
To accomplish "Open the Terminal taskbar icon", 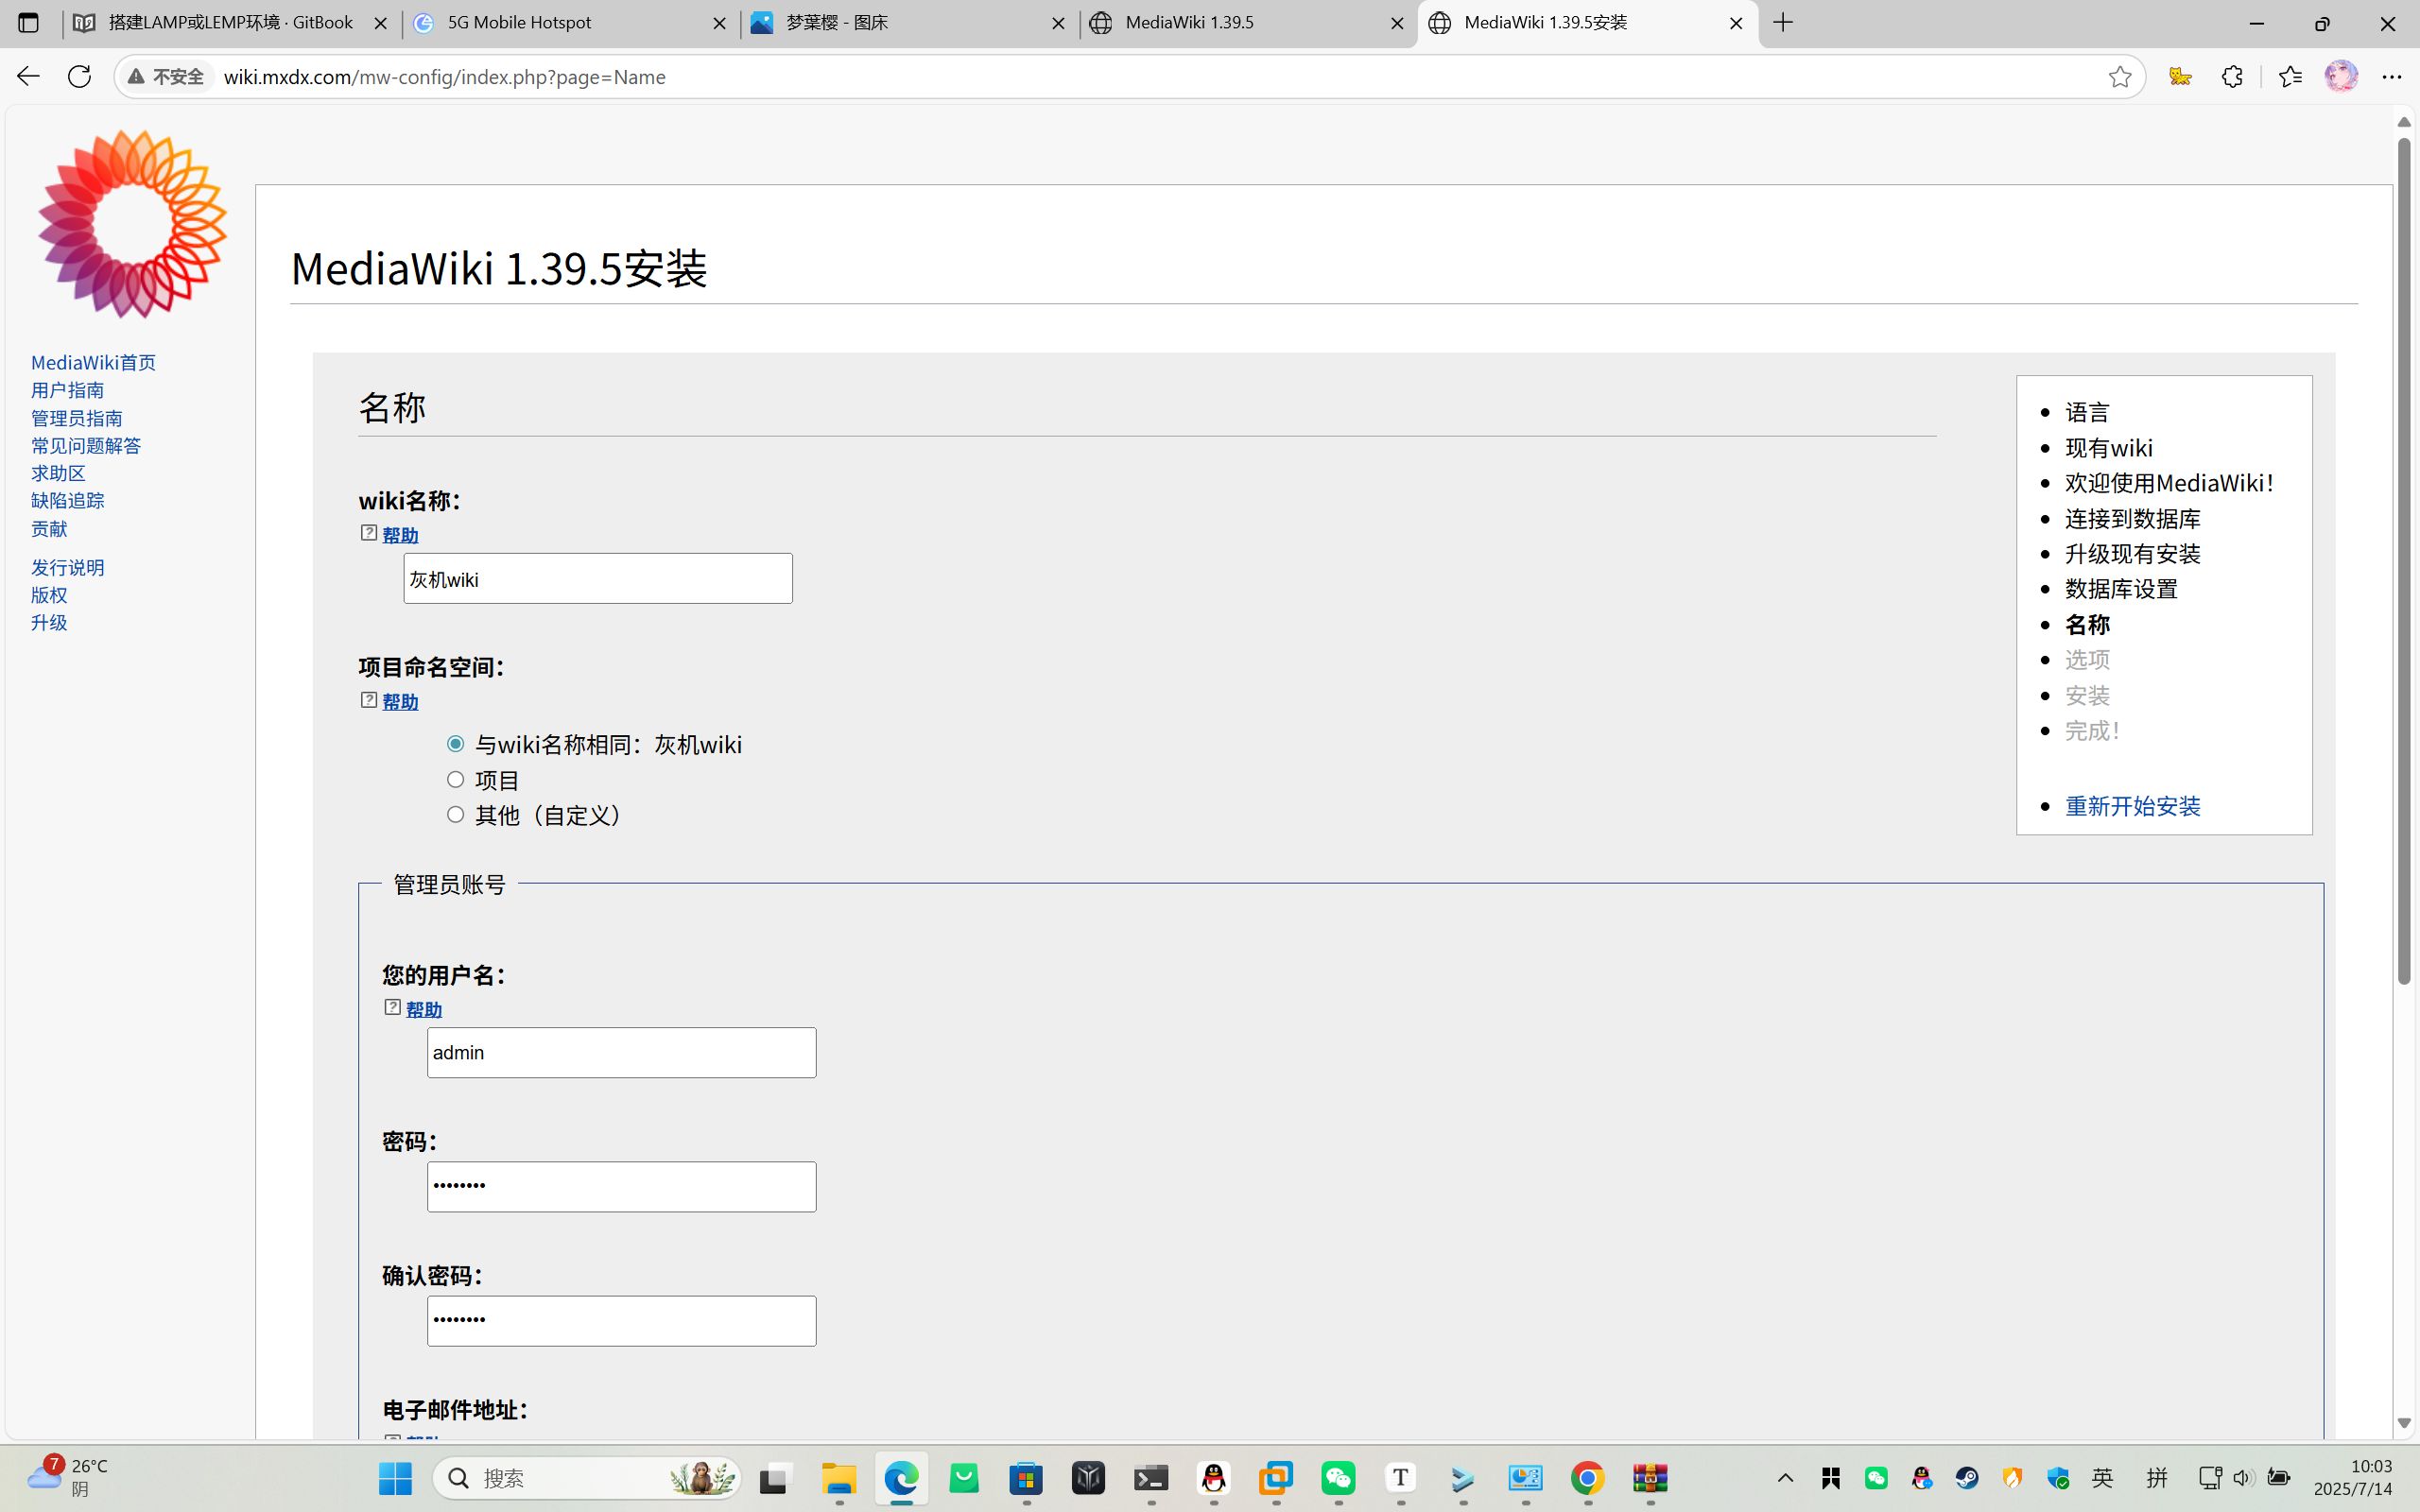I will pos(1151,1478).
